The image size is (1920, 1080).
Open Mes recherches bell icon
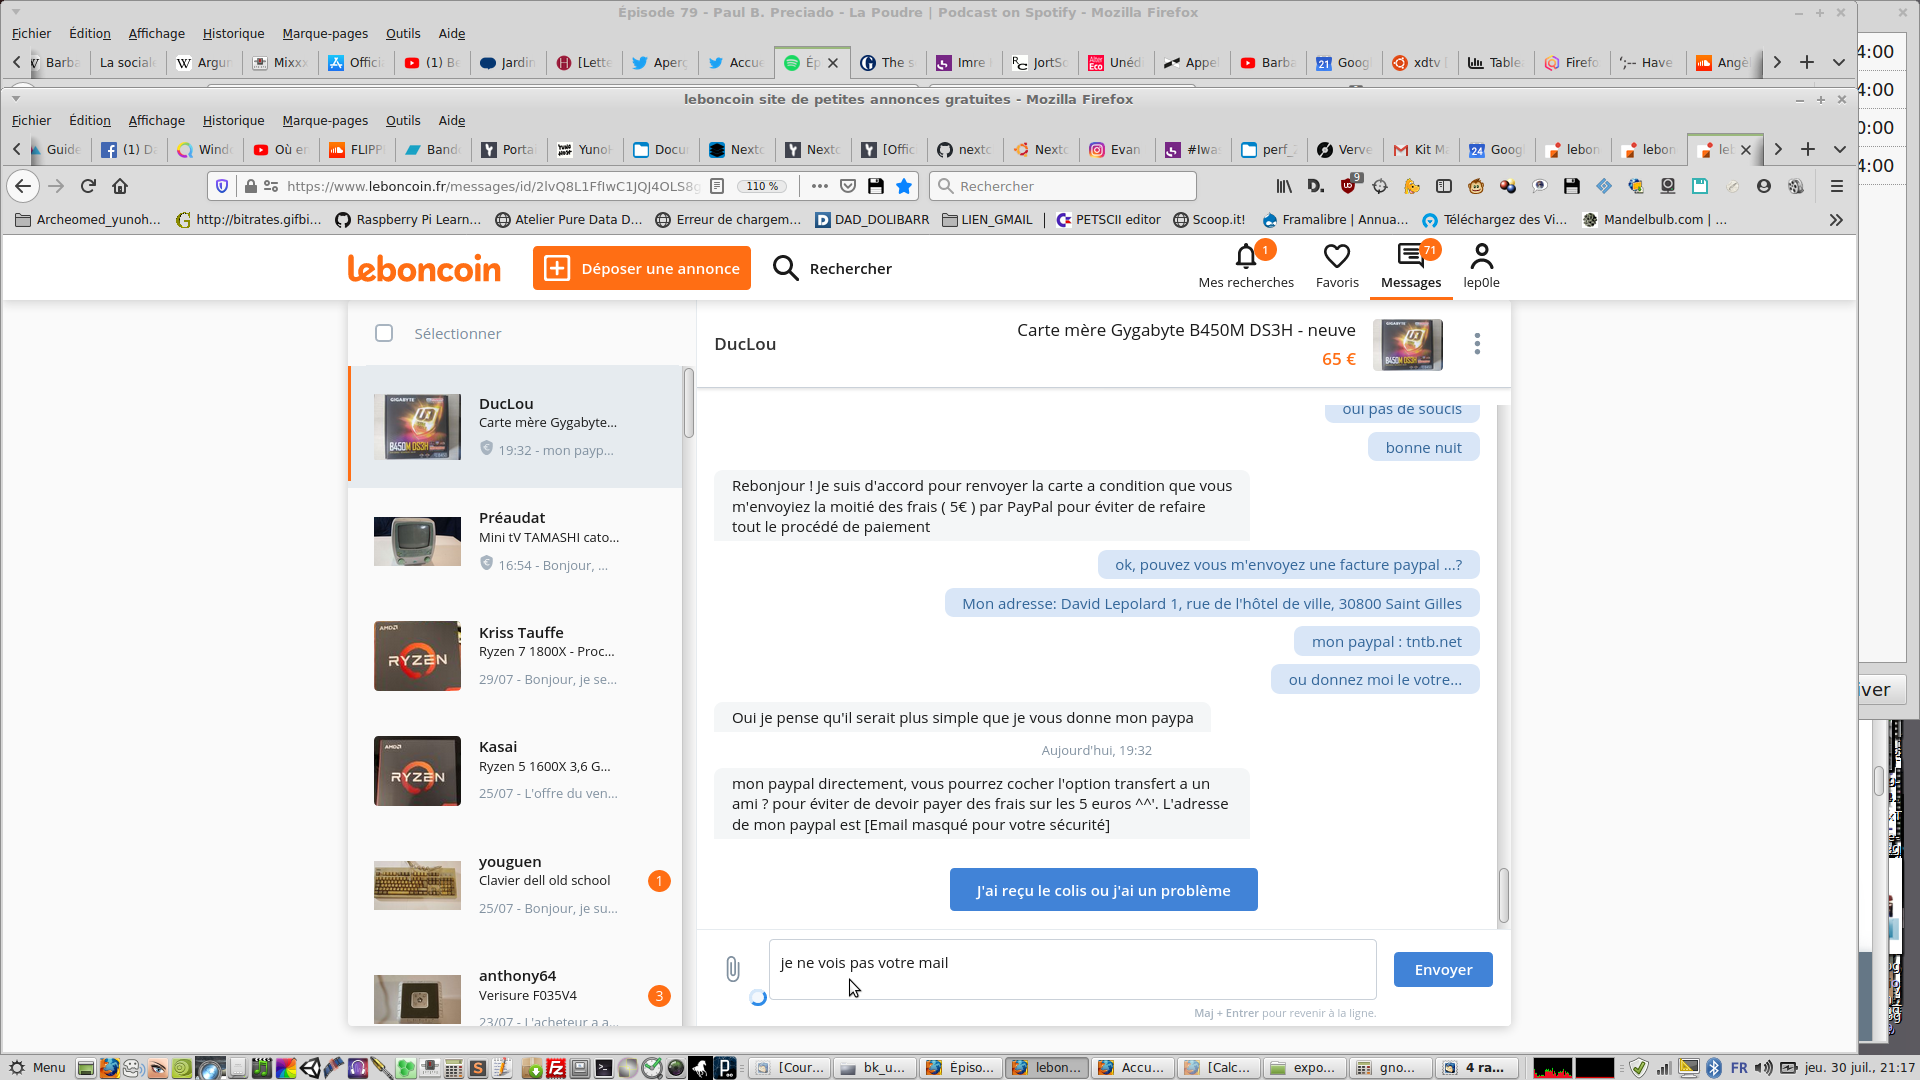(x=1245, y=258)
